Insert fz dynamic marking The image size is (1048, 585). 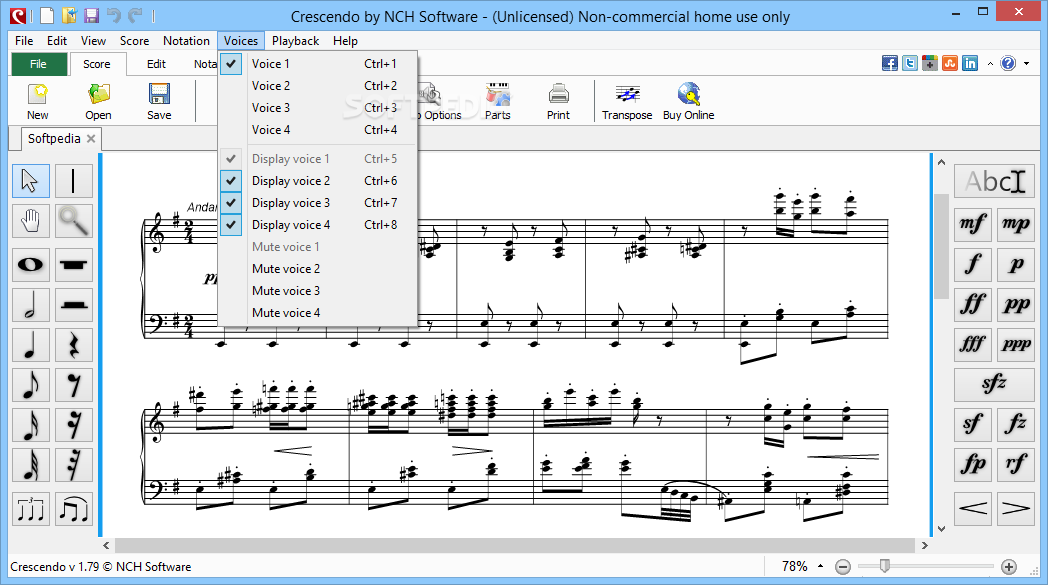click(x=1016, y=424)
